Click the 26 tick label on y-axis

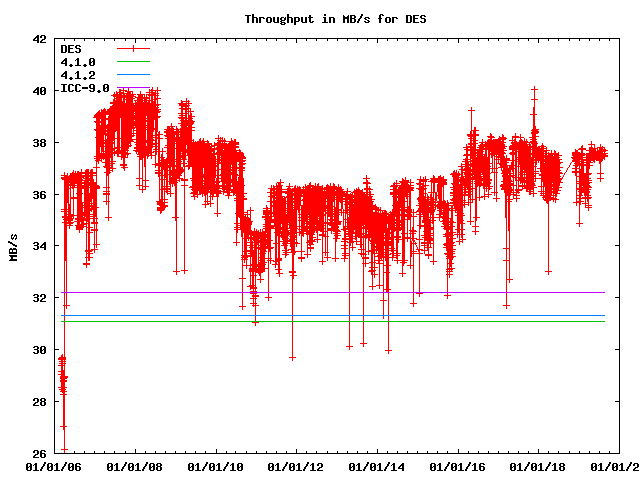[x=39, y=453]
